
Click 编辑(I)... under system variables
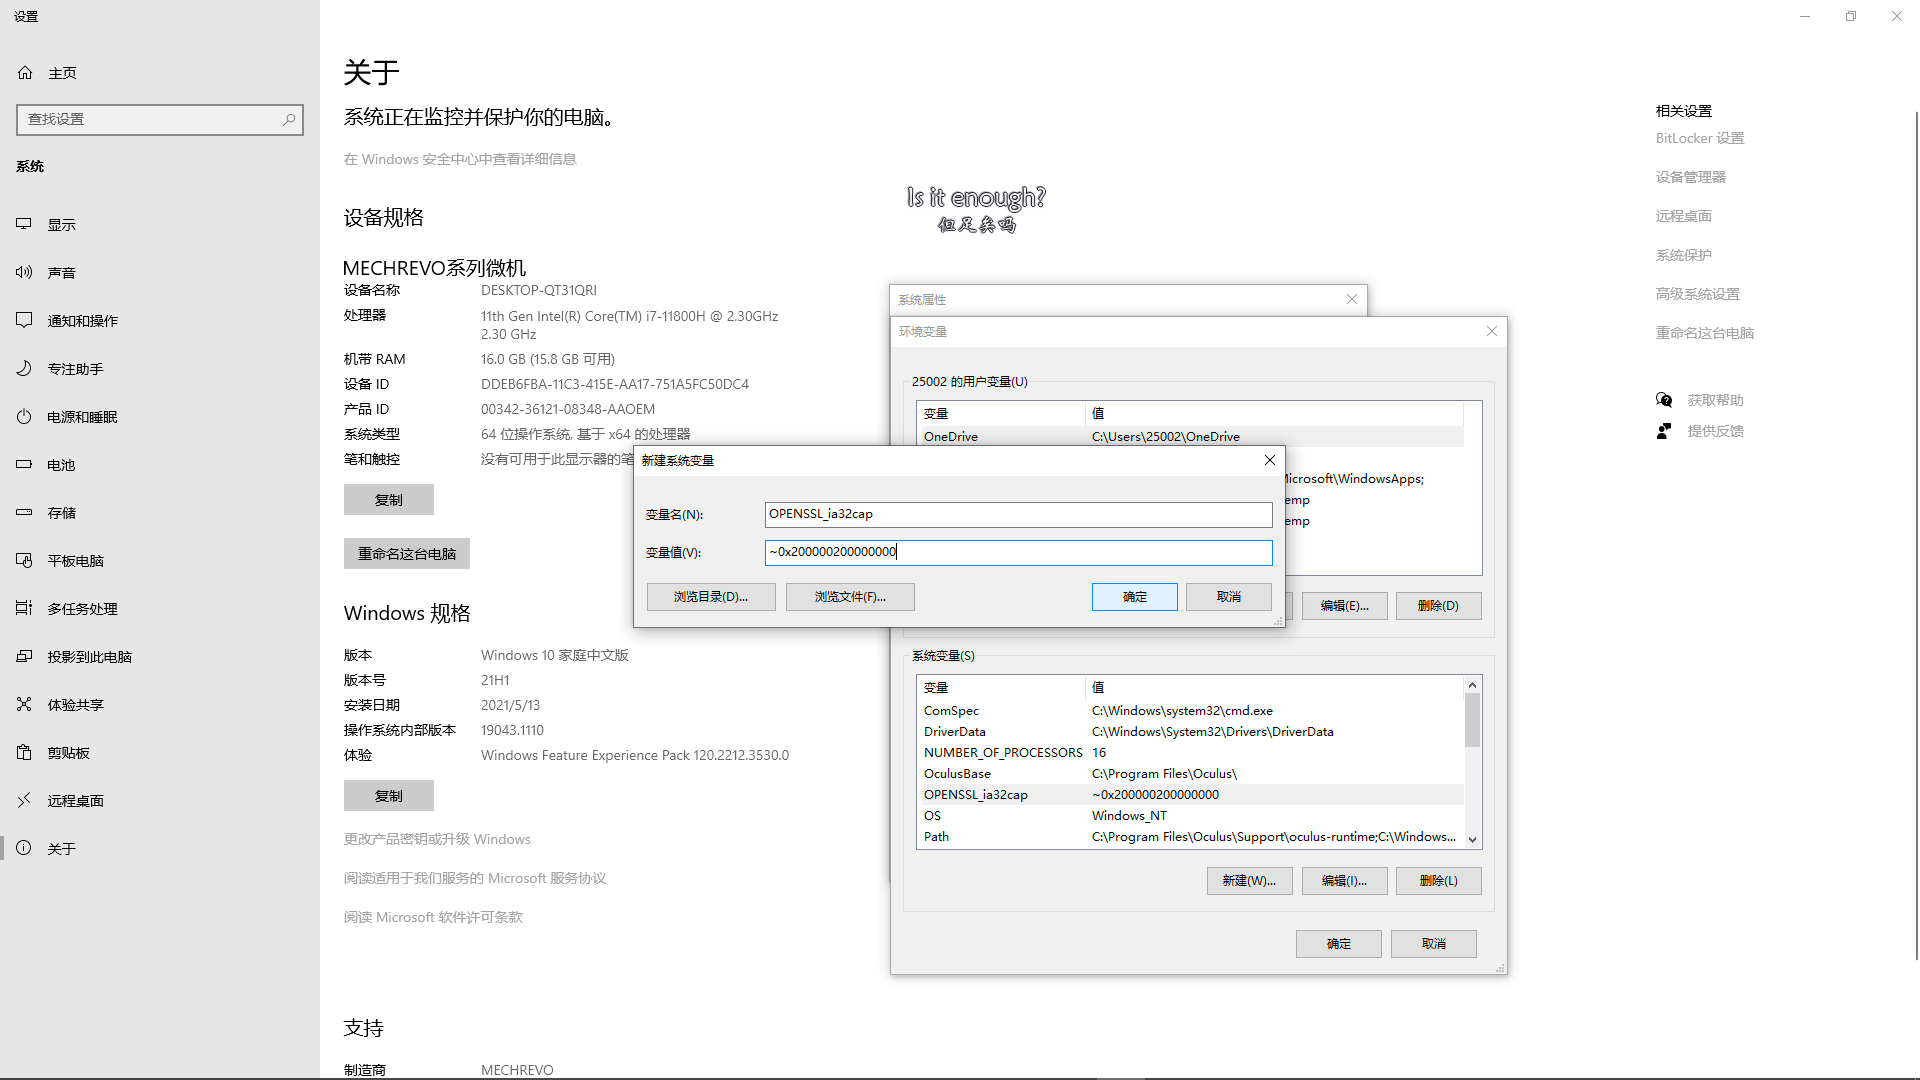pos(1344,881)
